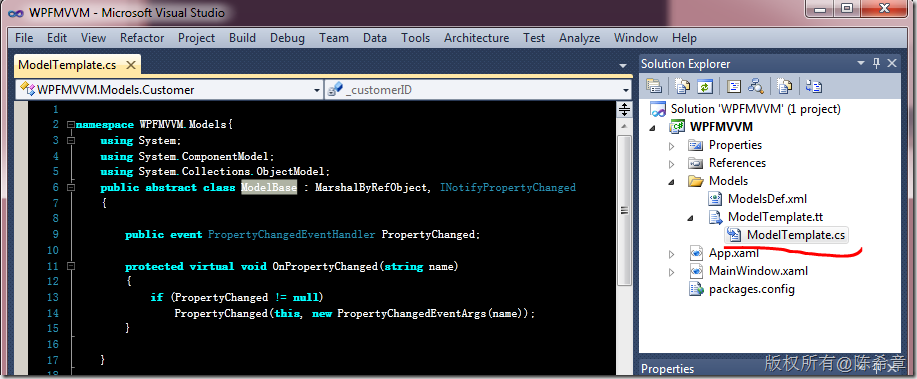Open the View menu
917x379 pixels.
(x=94, y=38)
